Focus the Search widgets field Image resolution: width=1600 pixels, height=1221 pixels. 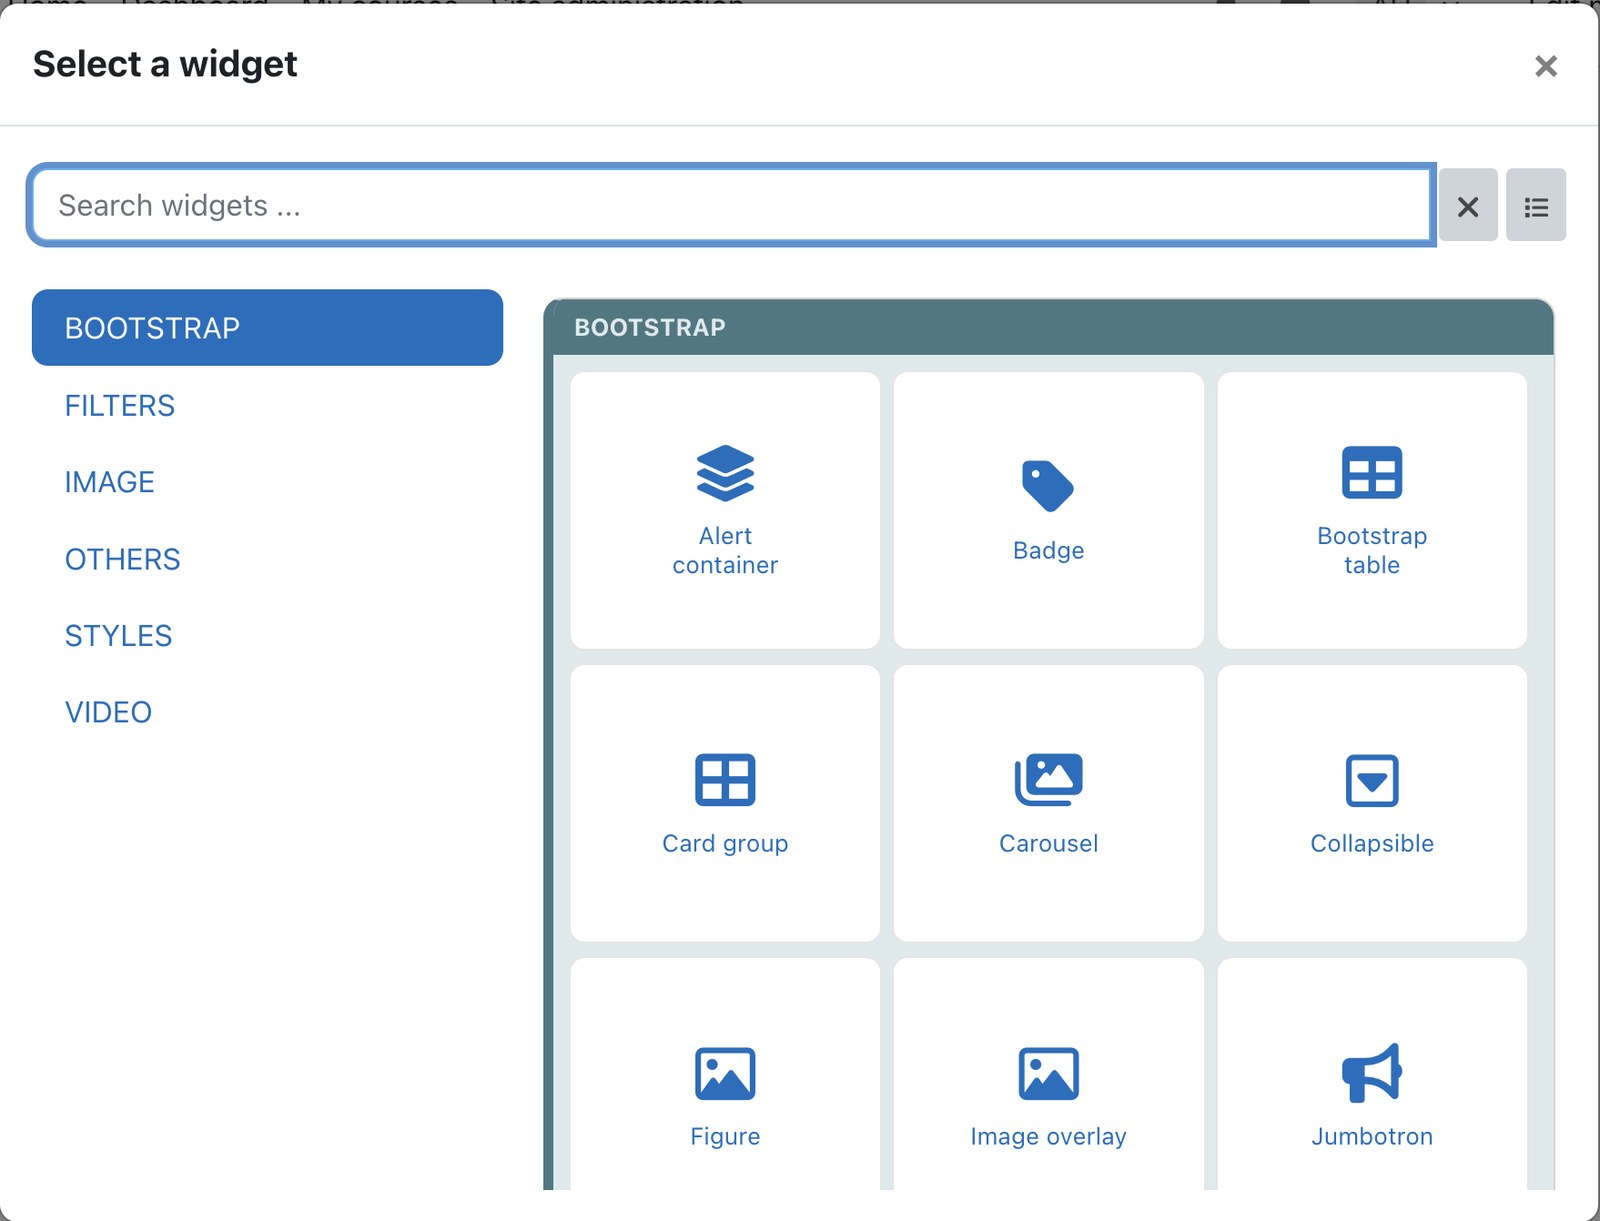pos(732,205)
